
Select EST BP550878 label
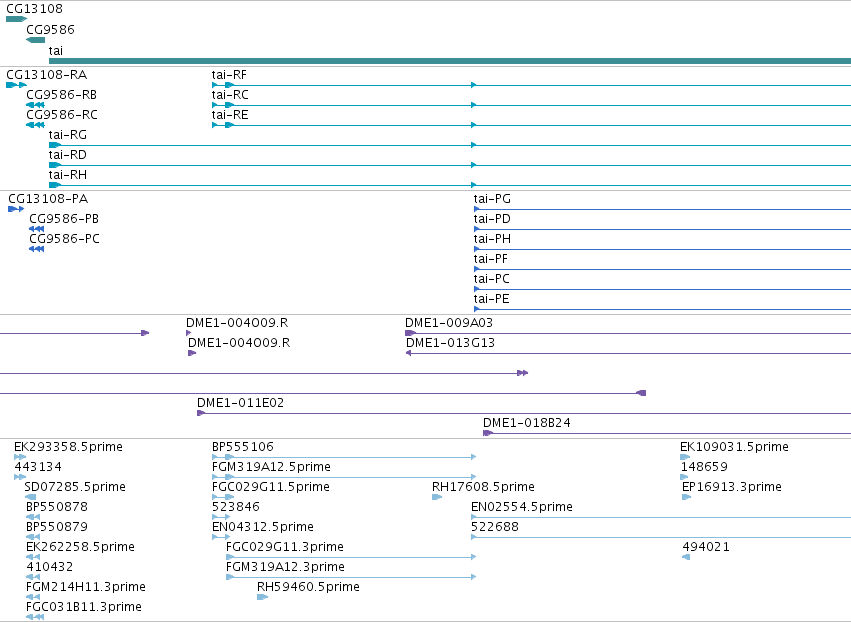click(x=57, y=507)
